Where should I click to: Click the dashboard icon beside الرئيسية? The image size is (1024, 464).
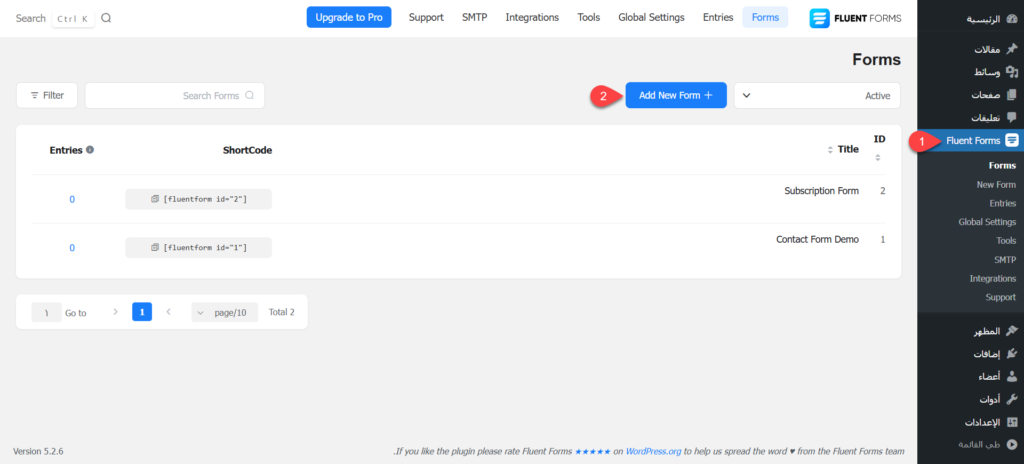[1012, 19]
